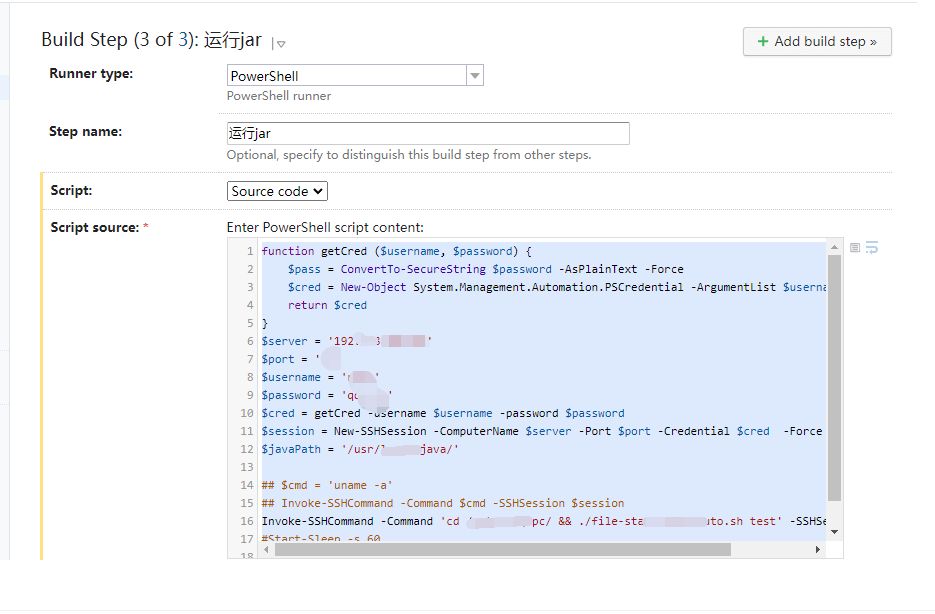Viewport: 935px width, 614px height.
Task: Open the parameter list icon beside editor
Action: click(x=855, y=247)
